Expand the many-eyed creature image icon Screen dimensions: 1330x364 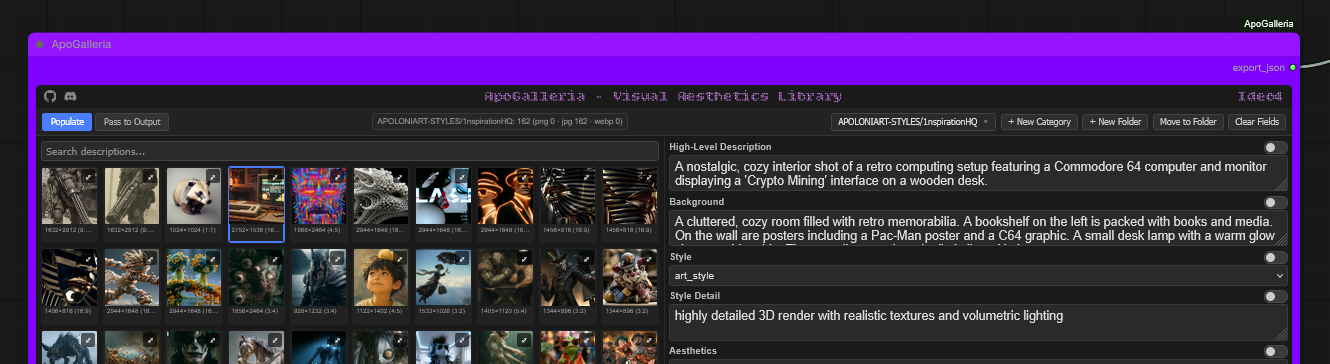(x=274, y=259)
